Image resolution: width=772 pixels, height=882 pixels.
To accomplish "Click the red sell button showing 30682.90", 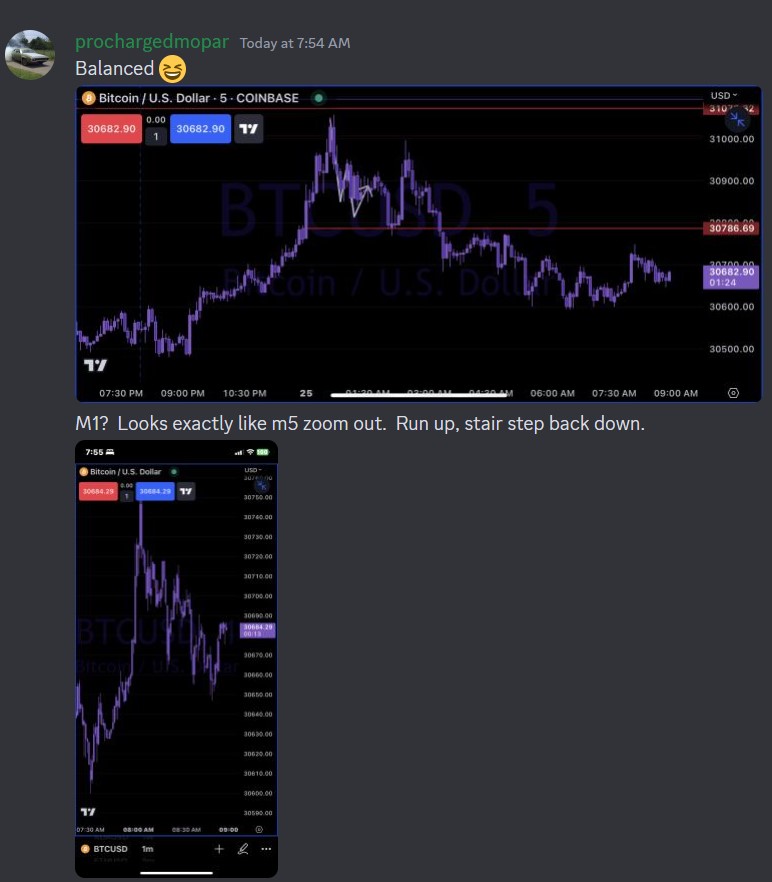I will [x=111, y=128].
